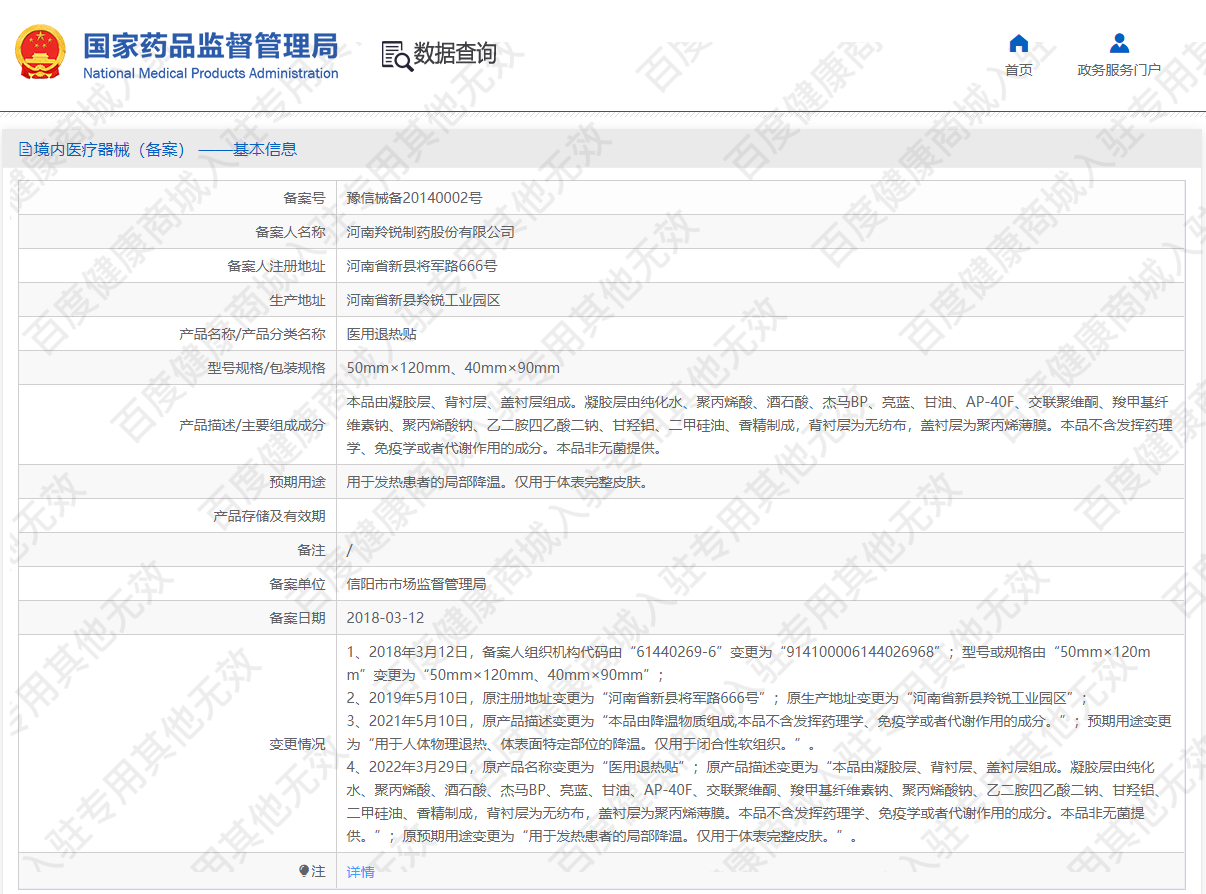The height and width of the screenshot is (894, 1206).
Task: Click the person icon above 政务服务门户
Action: (1119, 43)
